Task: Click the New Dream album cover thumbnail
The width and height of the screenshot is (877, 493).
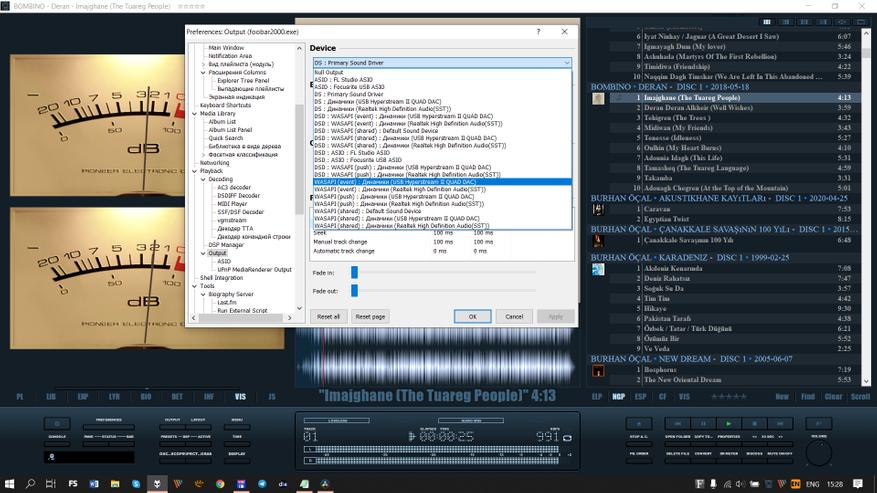Action: point(598,370)
